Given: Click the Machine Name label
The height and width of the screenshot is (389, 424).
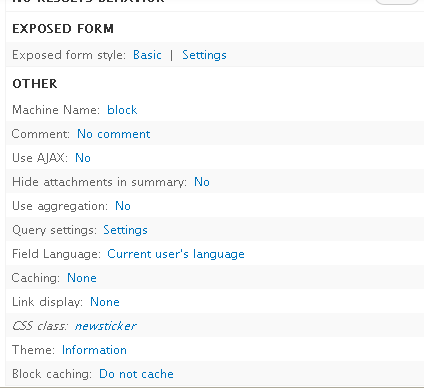Looking at the screenshot, I should coord(56,110).
